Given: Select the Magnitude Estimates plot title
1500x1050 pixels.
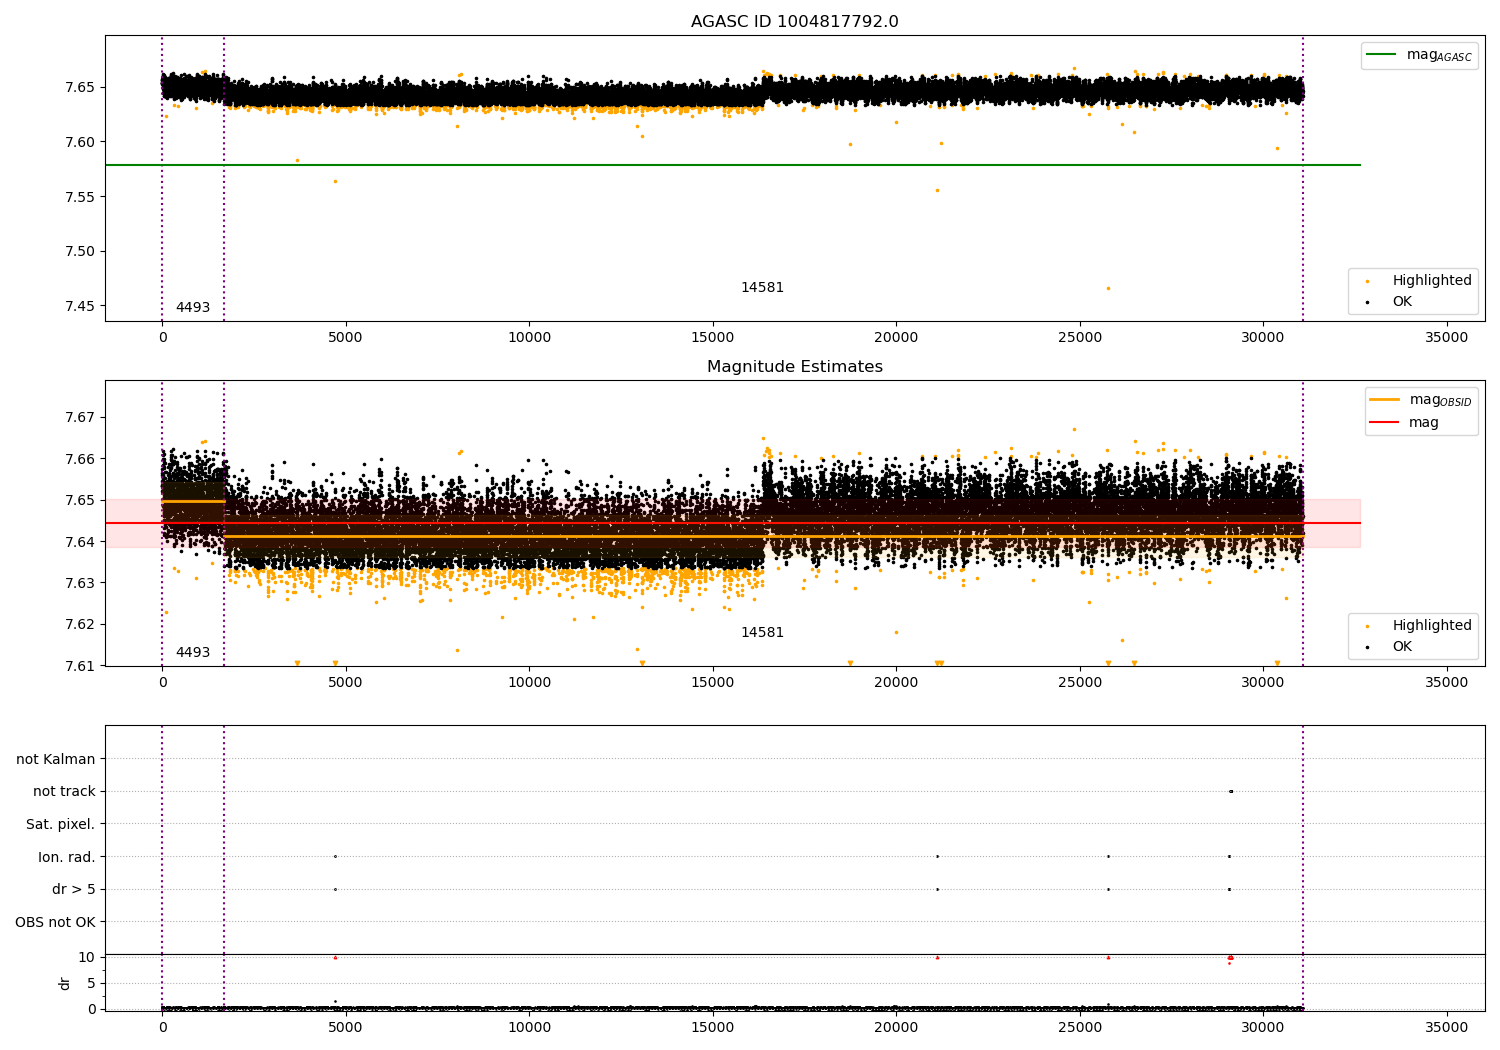Looking at the screenshot, I should (x=794, y=367).
